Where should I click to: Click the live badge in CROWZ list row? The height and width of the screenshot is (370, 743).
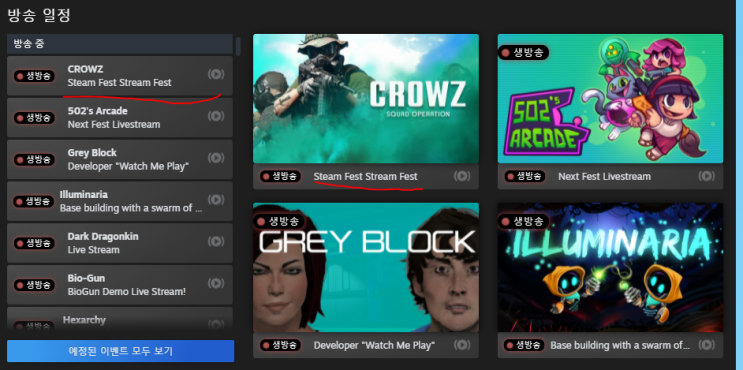34,76
